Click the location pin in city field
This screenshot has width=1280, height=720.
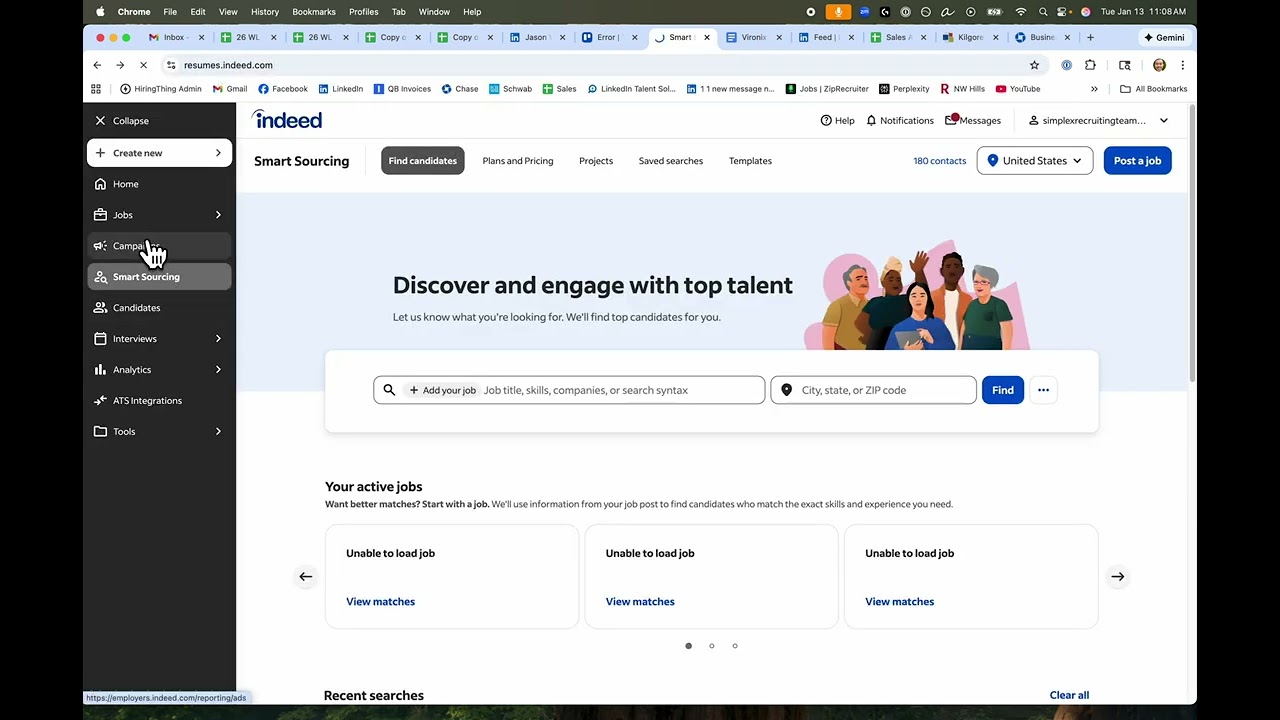click(786, 390)
